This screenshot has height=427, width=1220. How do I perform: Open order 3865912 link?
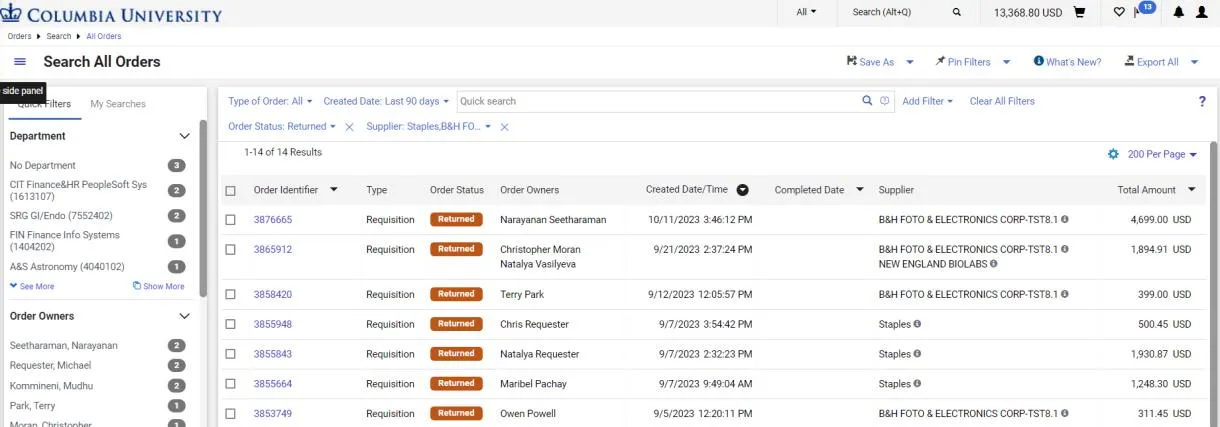click(x=273, y=249)
